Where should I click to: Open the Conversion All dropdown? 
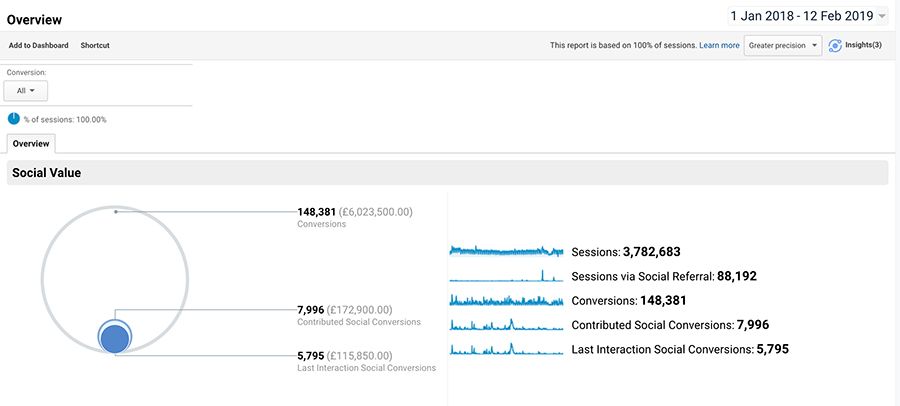(x=26, y=91)
